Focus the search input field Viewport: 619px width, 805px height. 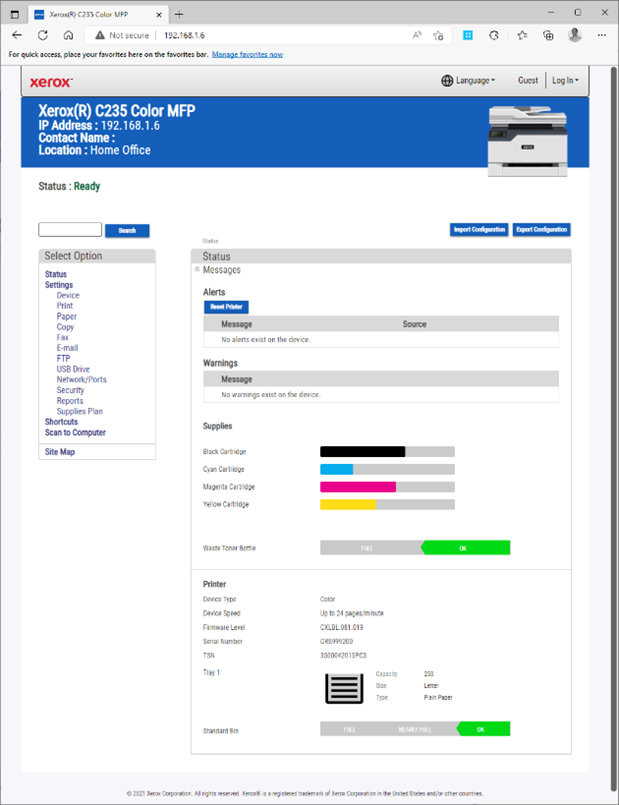pos(70,229)
